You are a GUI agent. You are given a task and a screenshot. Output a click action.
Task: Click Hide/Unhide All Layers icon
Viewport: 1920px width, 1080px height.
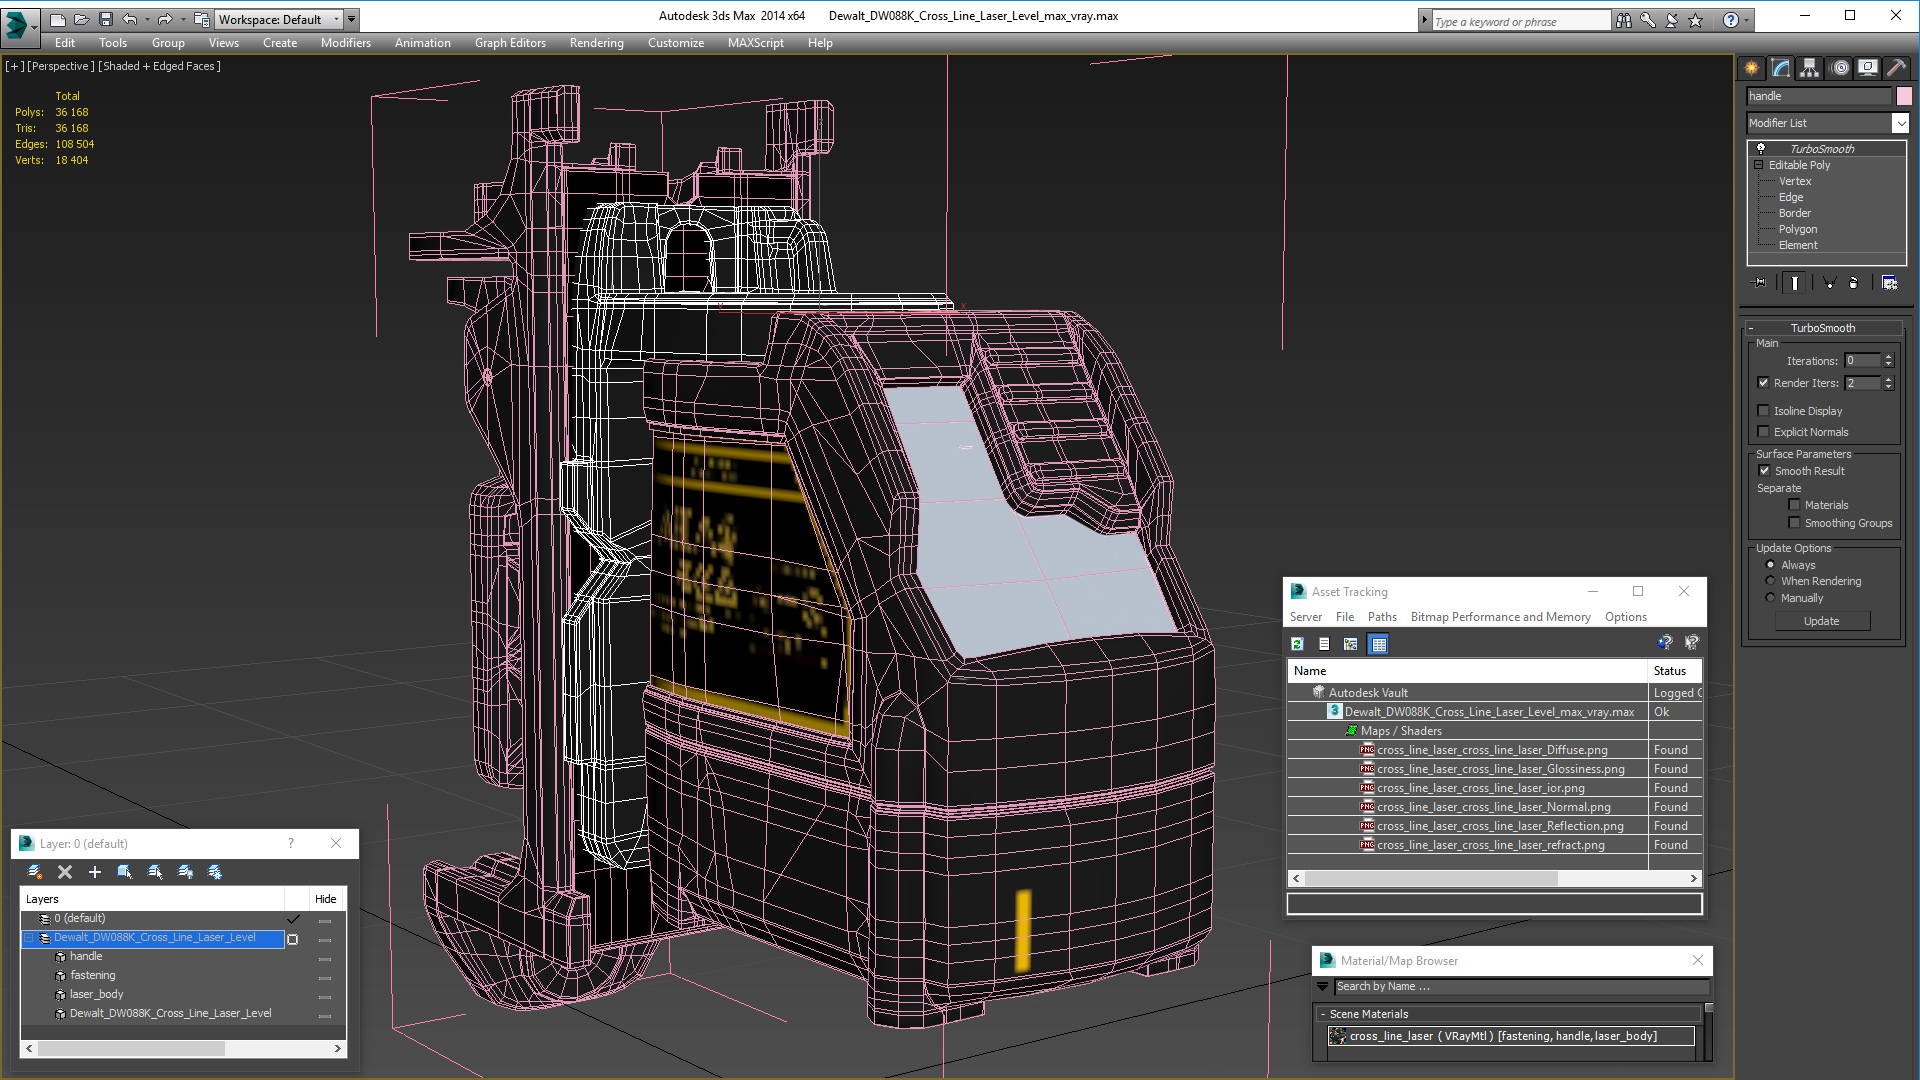tap(185, 872)
